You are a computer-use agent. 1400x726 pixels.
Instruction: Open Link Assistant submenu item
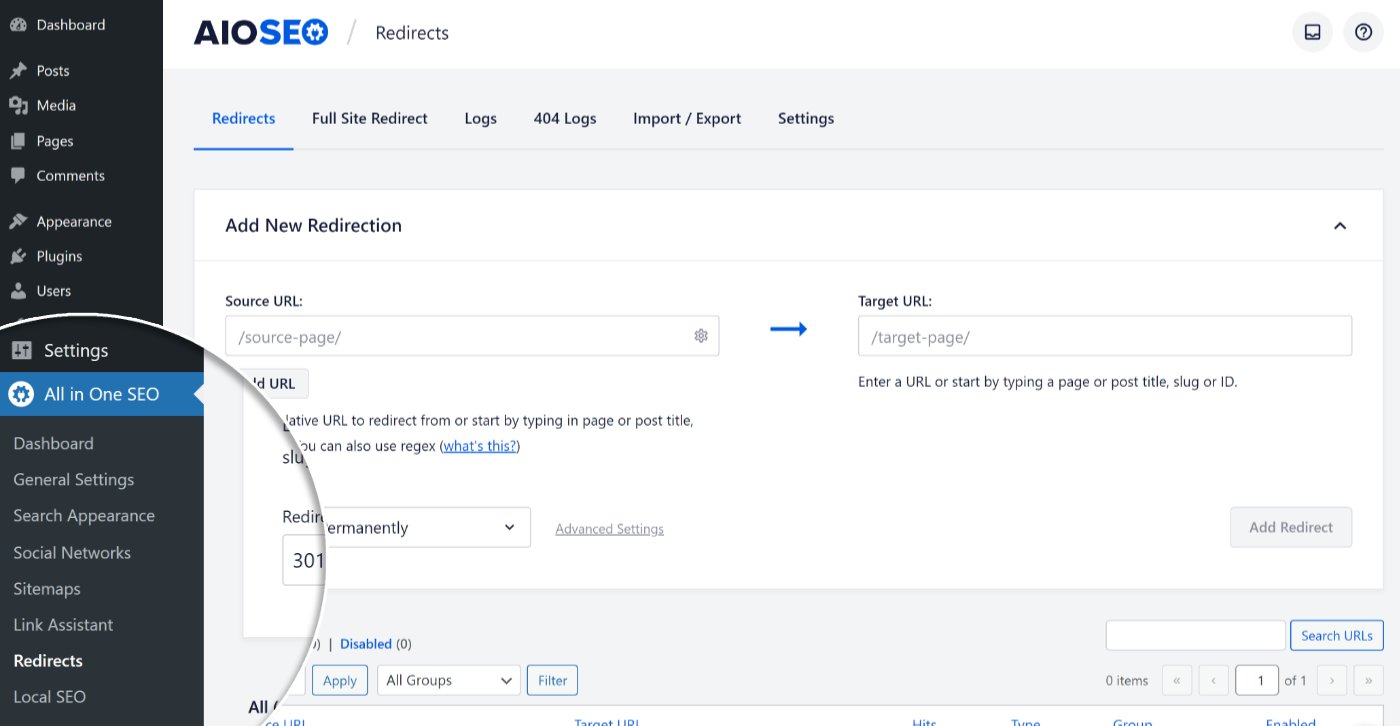pos(63,625)
